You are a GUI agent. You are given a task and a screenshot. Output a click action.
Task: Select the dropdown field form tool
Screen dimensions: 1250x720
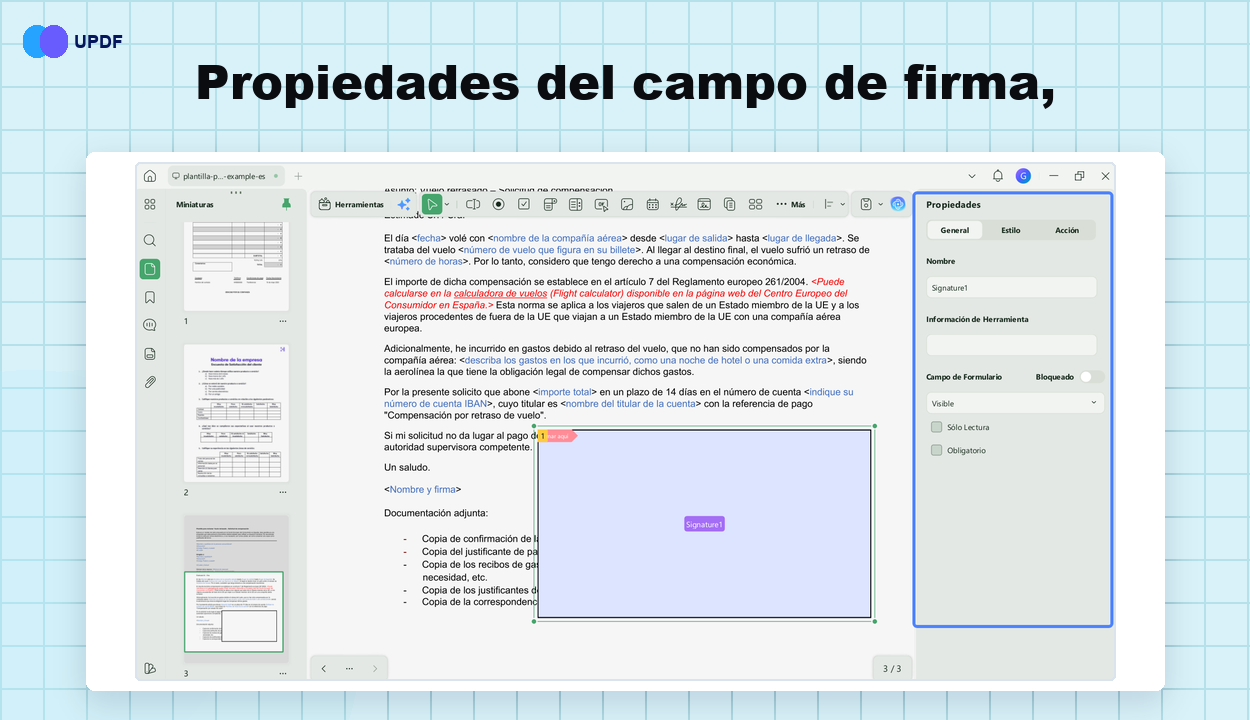click(x=550, y=204)
